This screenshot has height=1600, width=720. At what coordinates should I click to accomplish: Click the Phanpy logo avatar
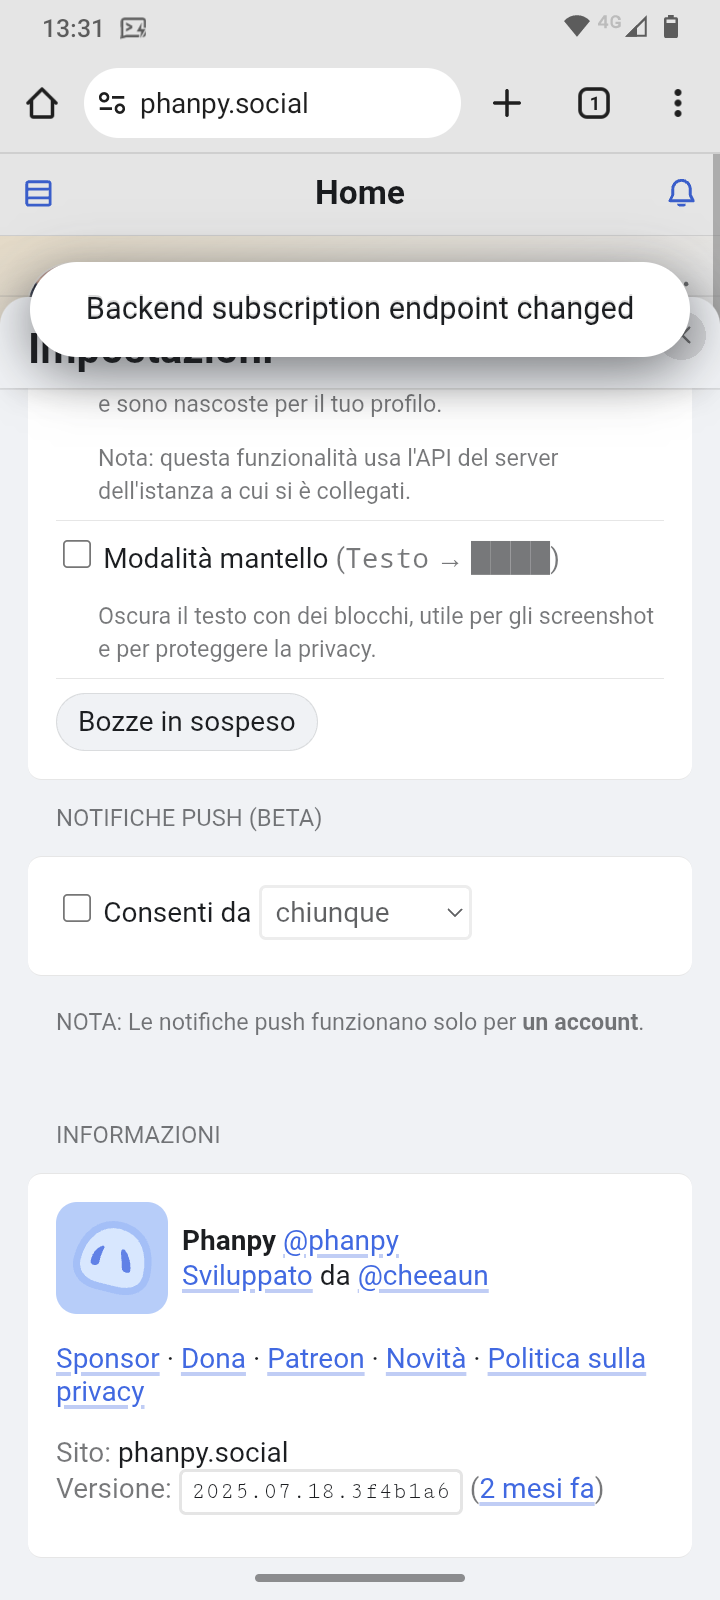pos(112,1258)
